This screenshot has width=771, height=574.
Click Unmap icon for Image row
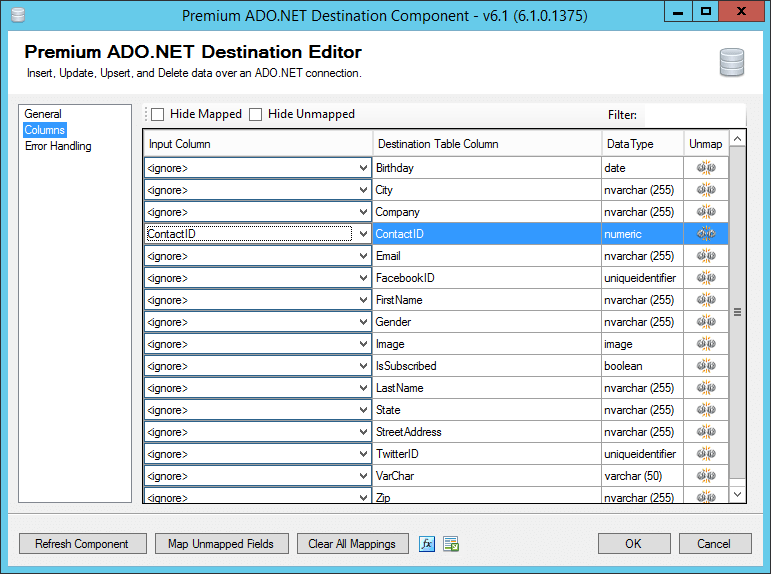[x=706, y=344]
